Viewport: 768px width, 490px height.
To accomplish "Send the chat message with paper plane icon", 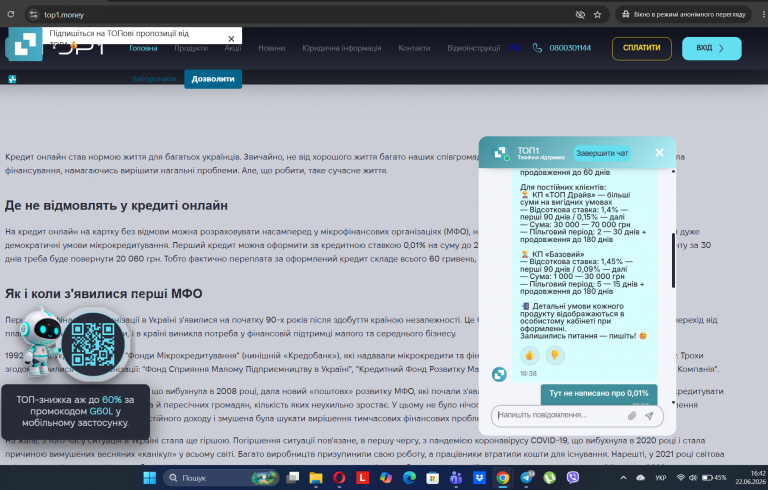I will pos(649,416).
